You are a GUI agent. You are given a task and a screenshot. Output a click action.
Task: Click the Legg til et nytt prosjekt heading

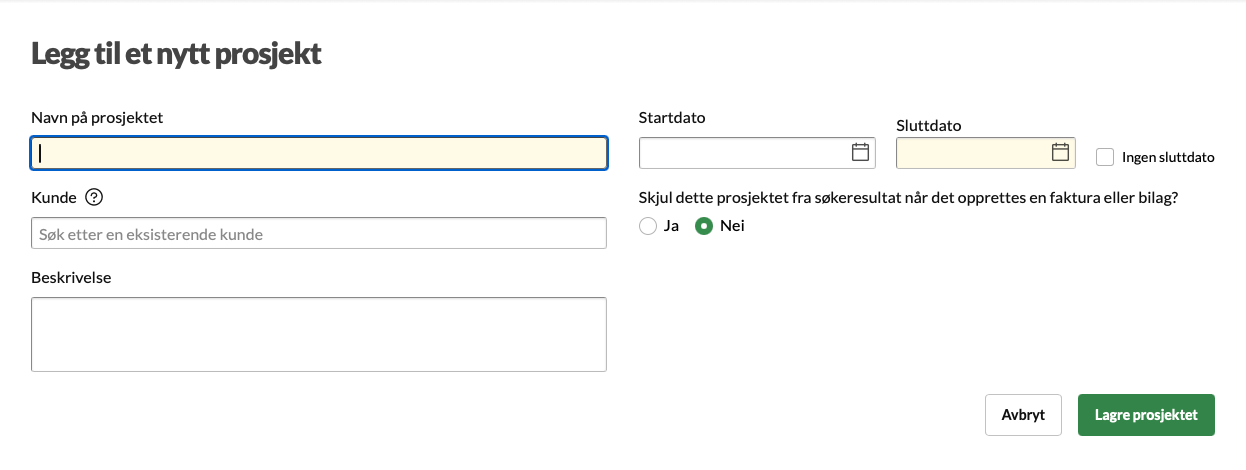tap(176, 53)
